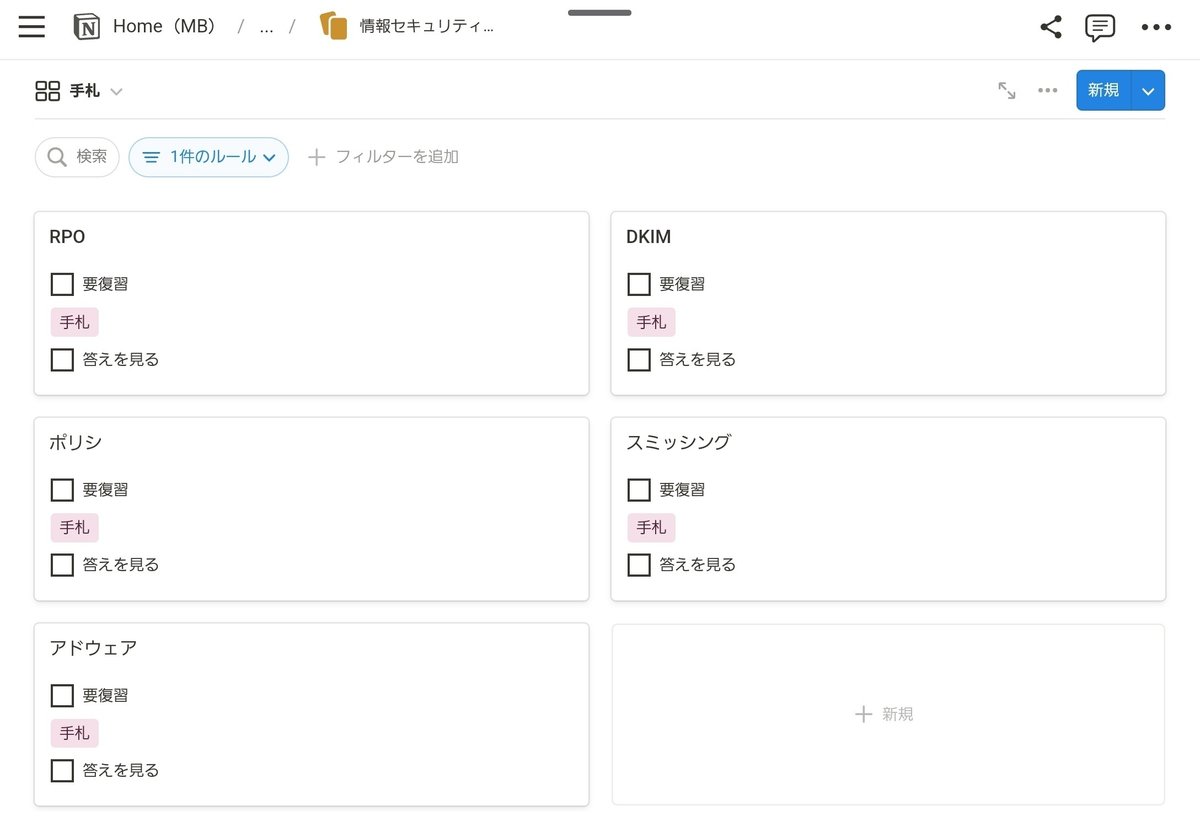Tap the top drag handle bar

tap(600, 13)
